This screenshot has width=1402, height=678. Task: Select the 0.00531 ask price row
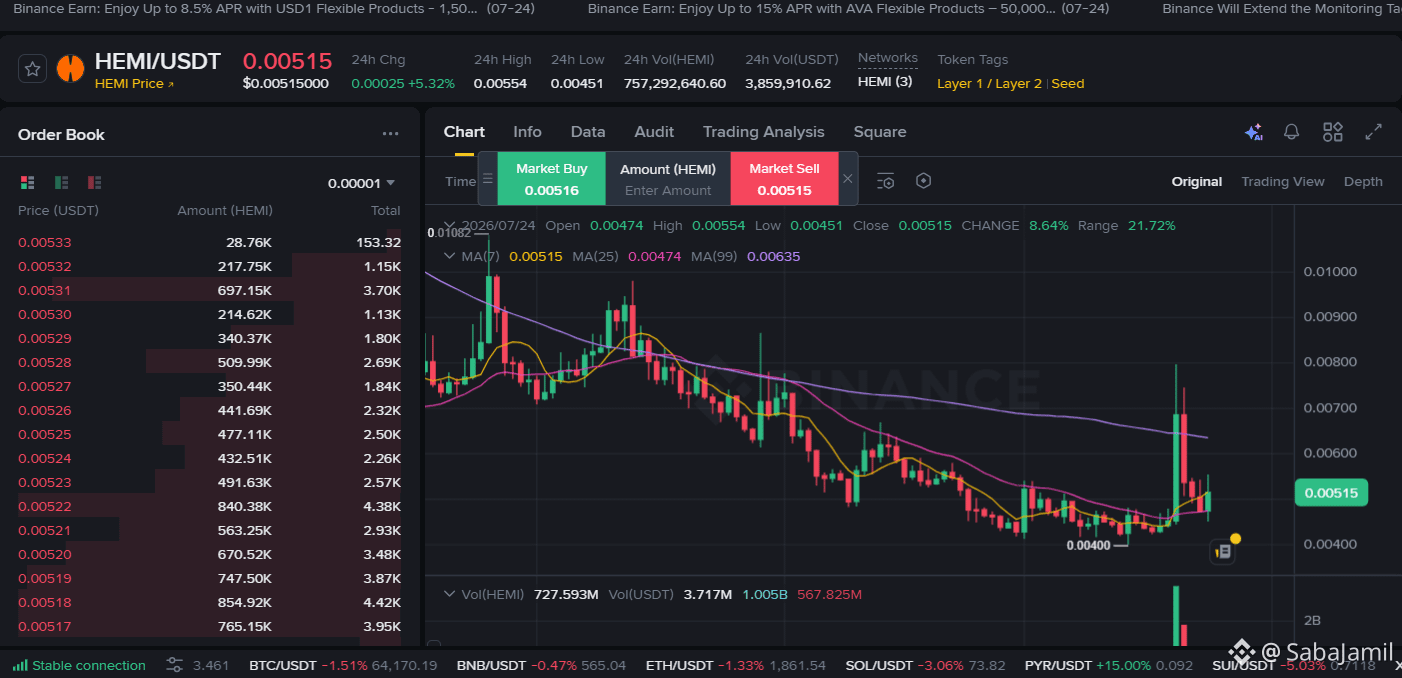coord(209,290)
